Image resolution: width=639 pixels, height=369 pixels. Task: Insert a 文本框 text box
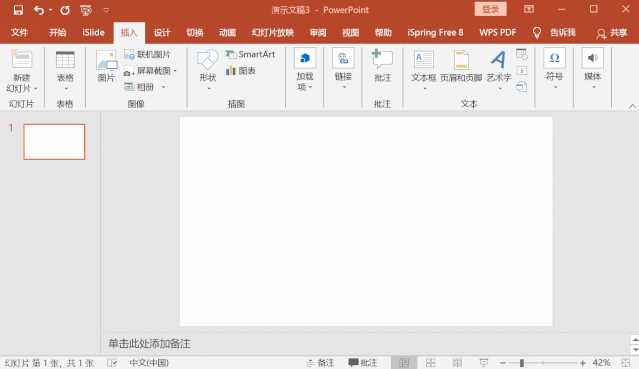click(424, 70)
